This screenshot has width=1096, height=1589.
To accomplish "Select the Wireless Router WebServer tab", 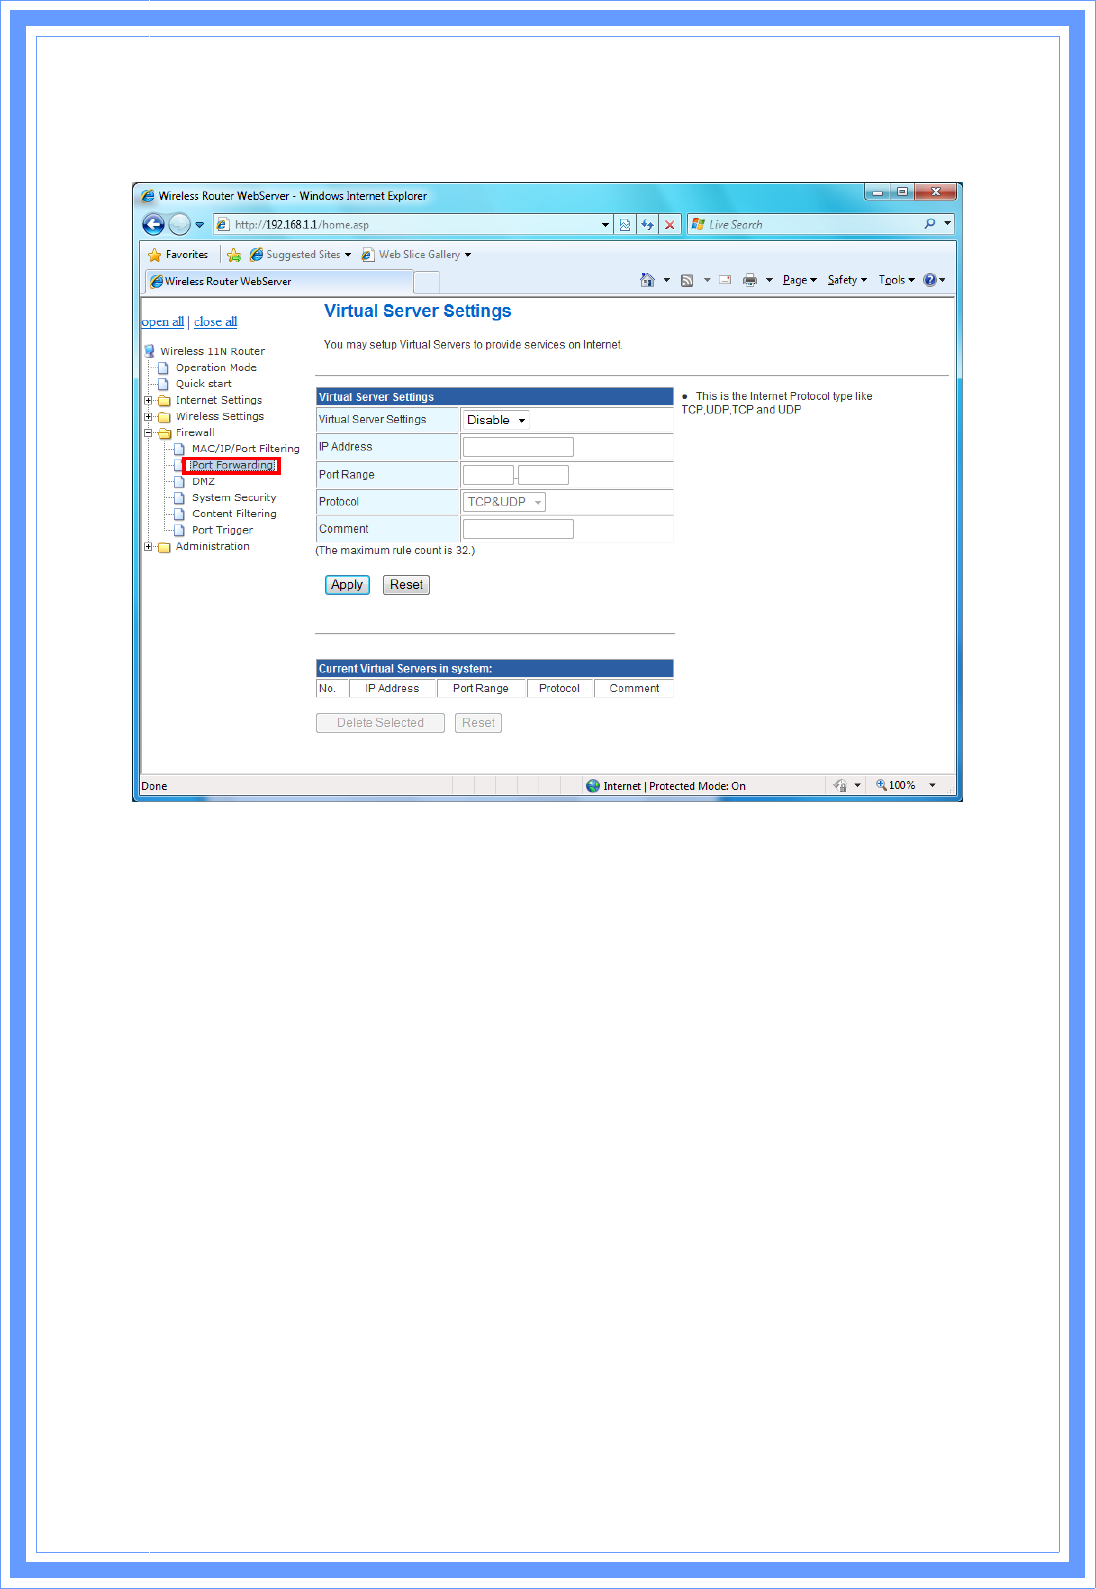I will (x=278, y=281).
